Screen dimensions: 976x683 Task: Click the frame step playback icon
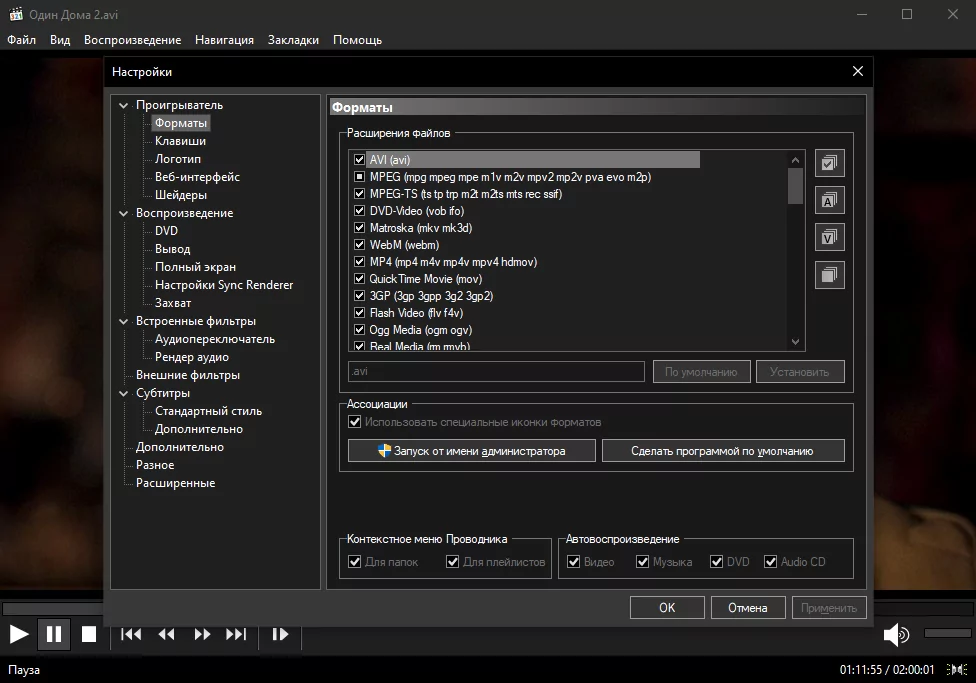click(x=280, y=634)
